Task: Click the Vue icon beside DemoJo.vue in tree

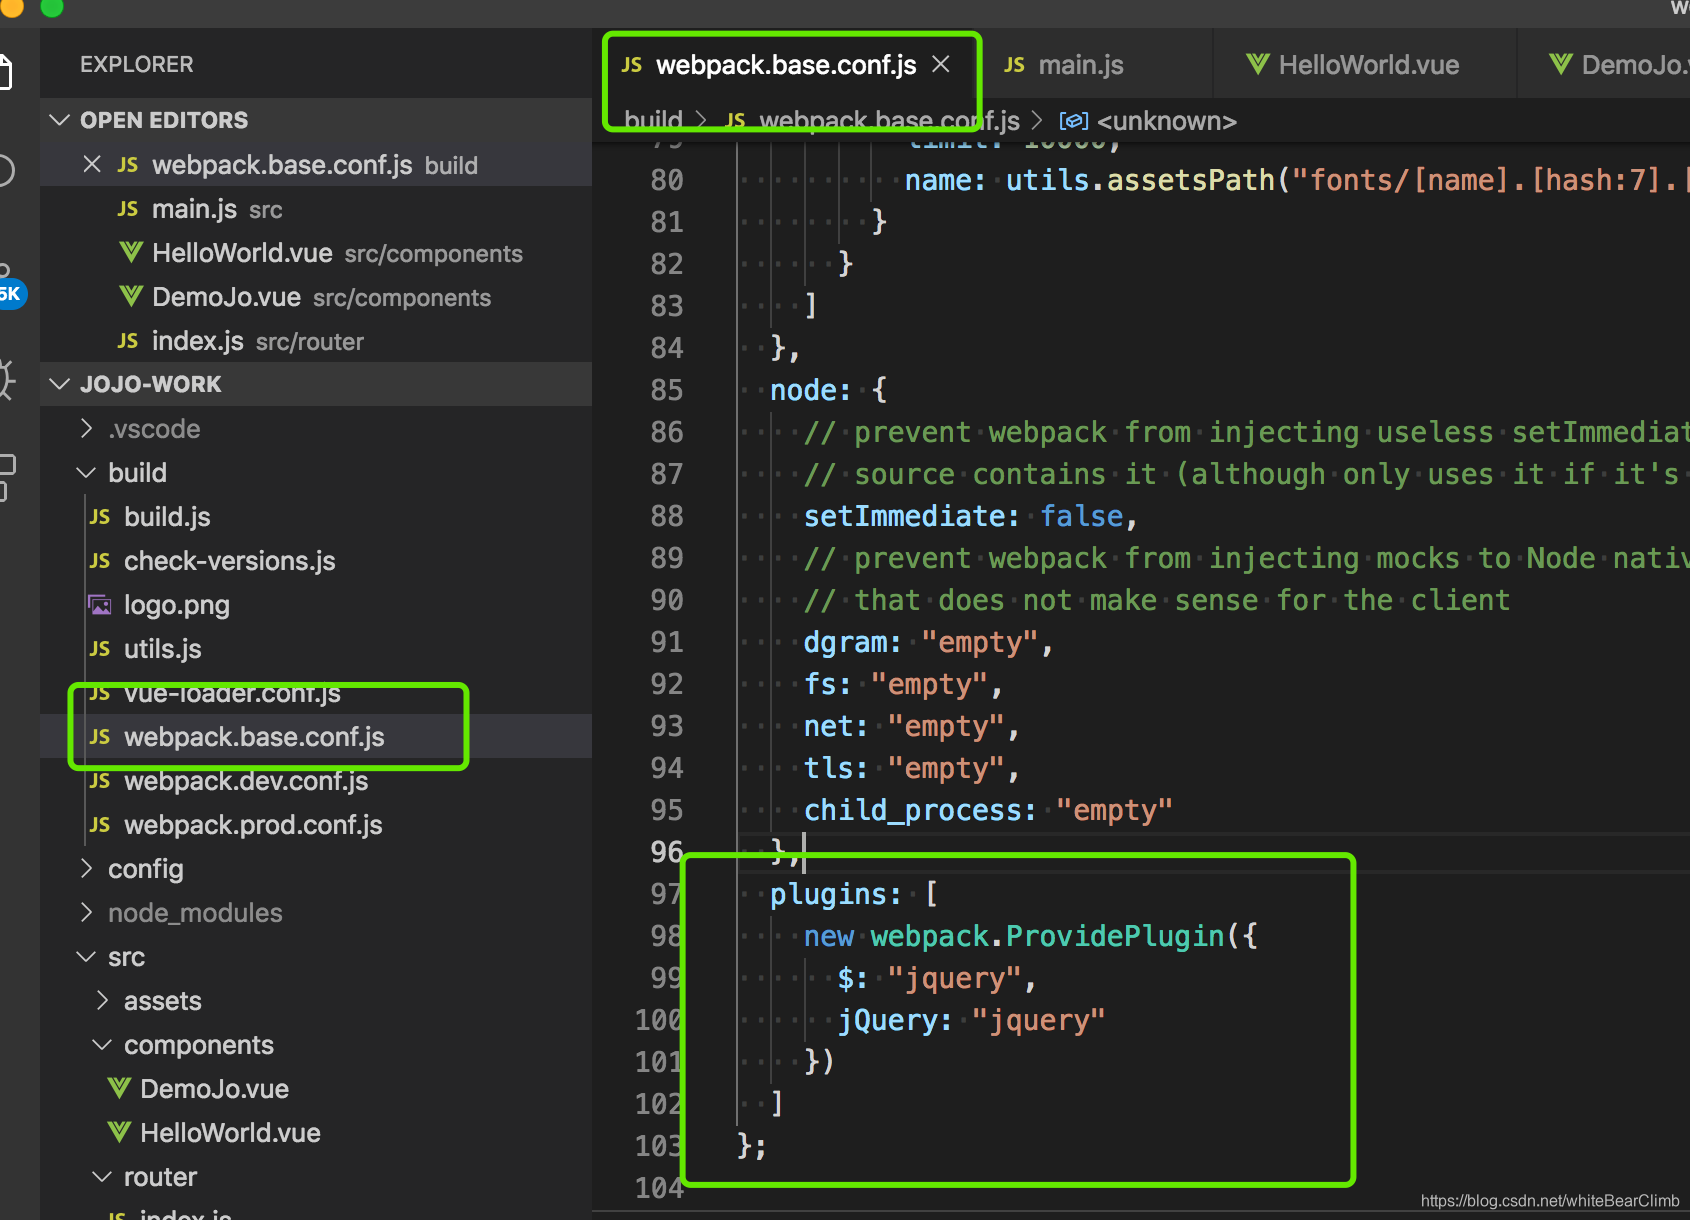Action: coord(119,1088)
